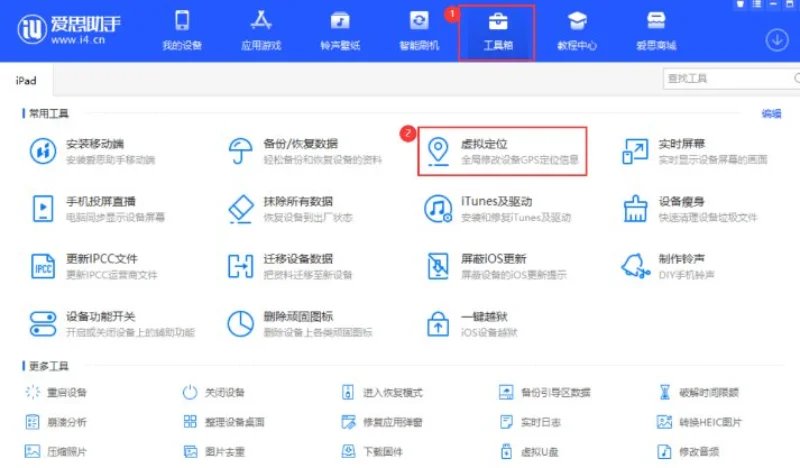Open the 实时日志 log viewer
This screenshot has width=800, height=468.
(x=530, y=422)
